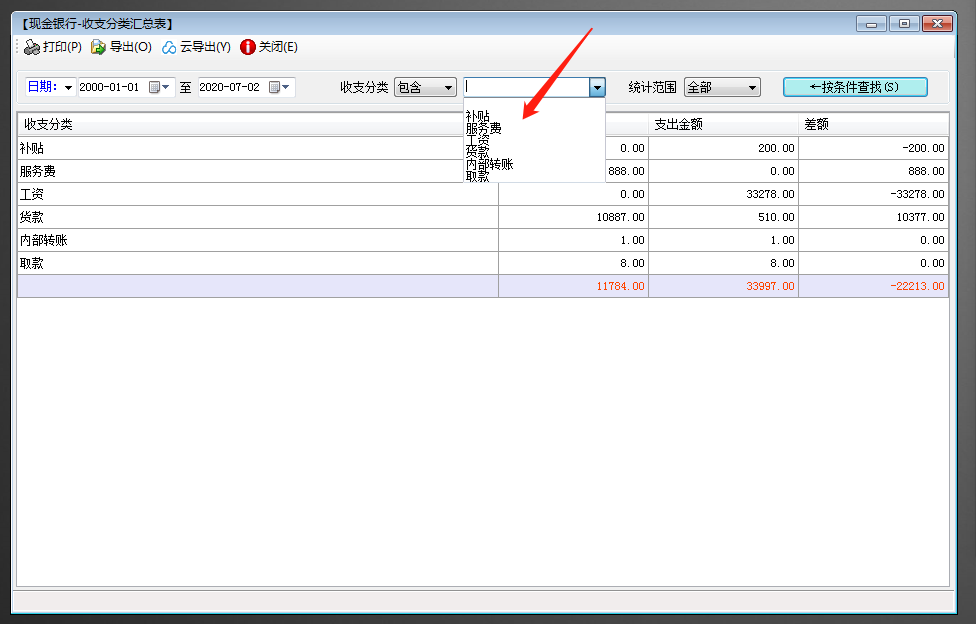Image resolution: width=976 pixels, height=624 pixels.
Task: Click the 云导出(Y) cloud export icon
Action: tap(169, 47)
